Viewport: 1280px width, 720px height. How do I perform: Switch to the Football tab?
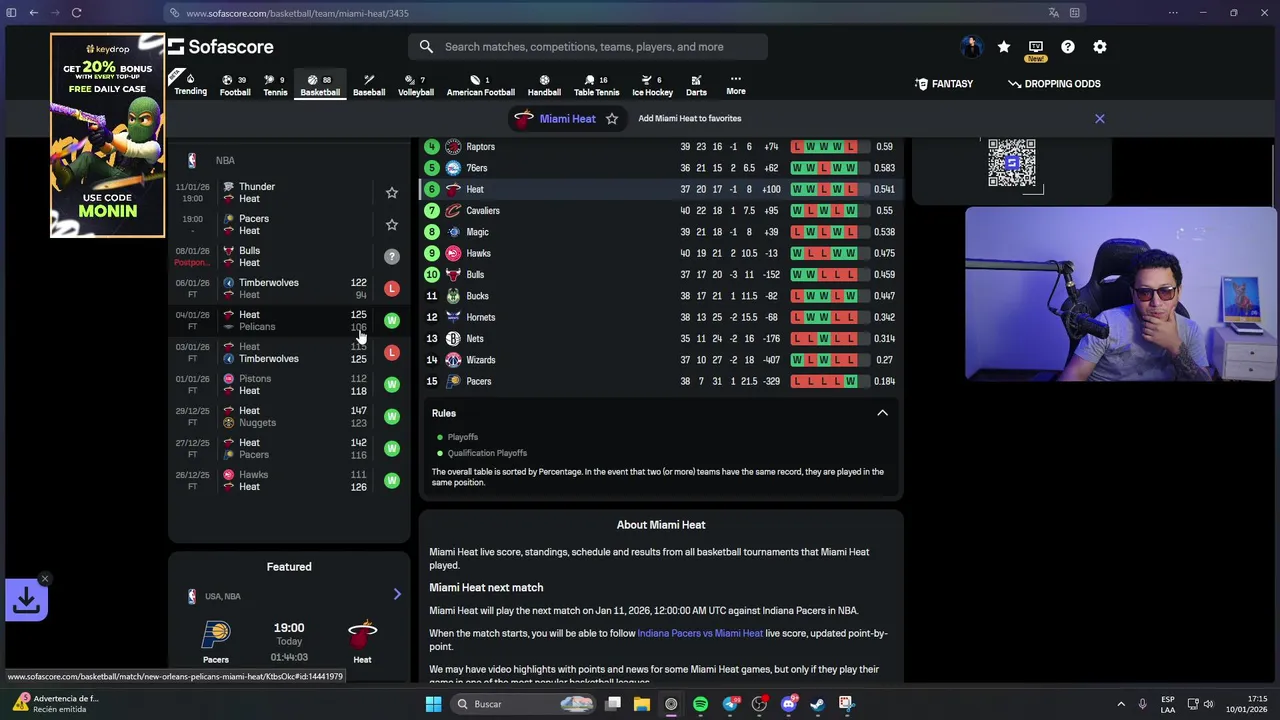pos(235,85)
